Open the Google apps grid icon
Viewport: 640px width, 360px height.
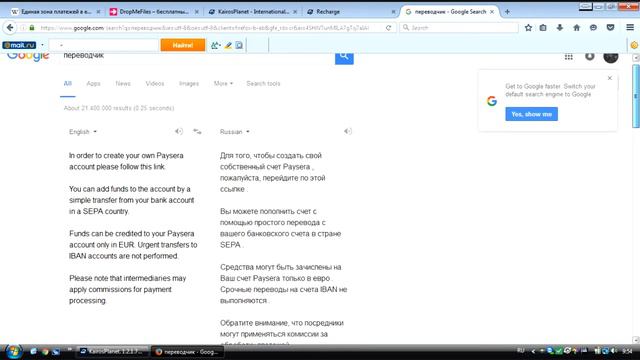pos(569,57)
